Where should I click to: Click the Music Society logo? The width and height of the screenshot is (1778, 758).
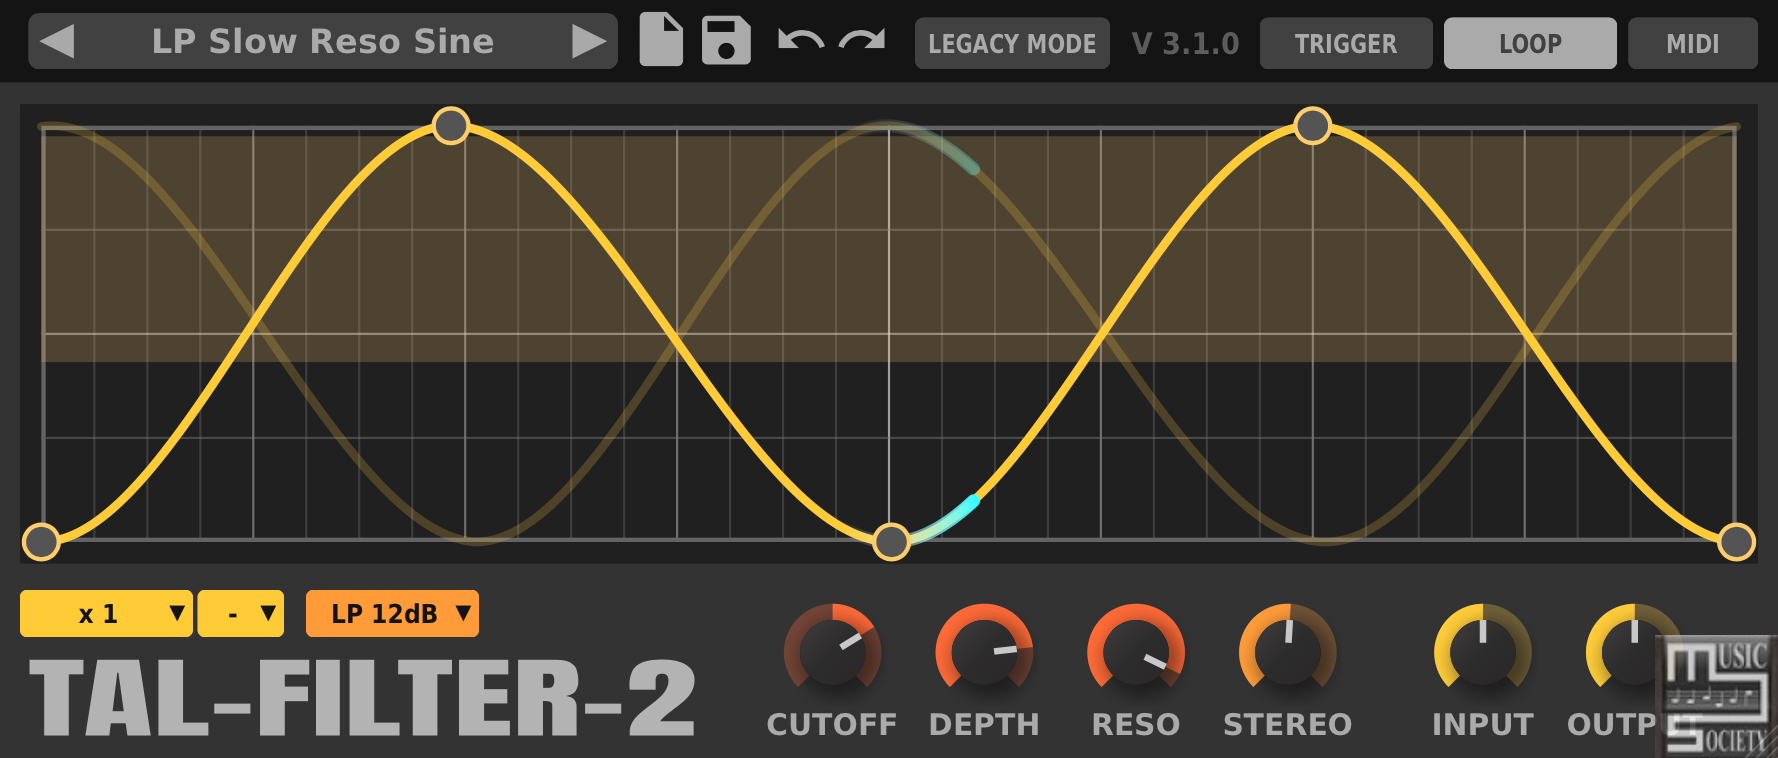point(1716,696)
